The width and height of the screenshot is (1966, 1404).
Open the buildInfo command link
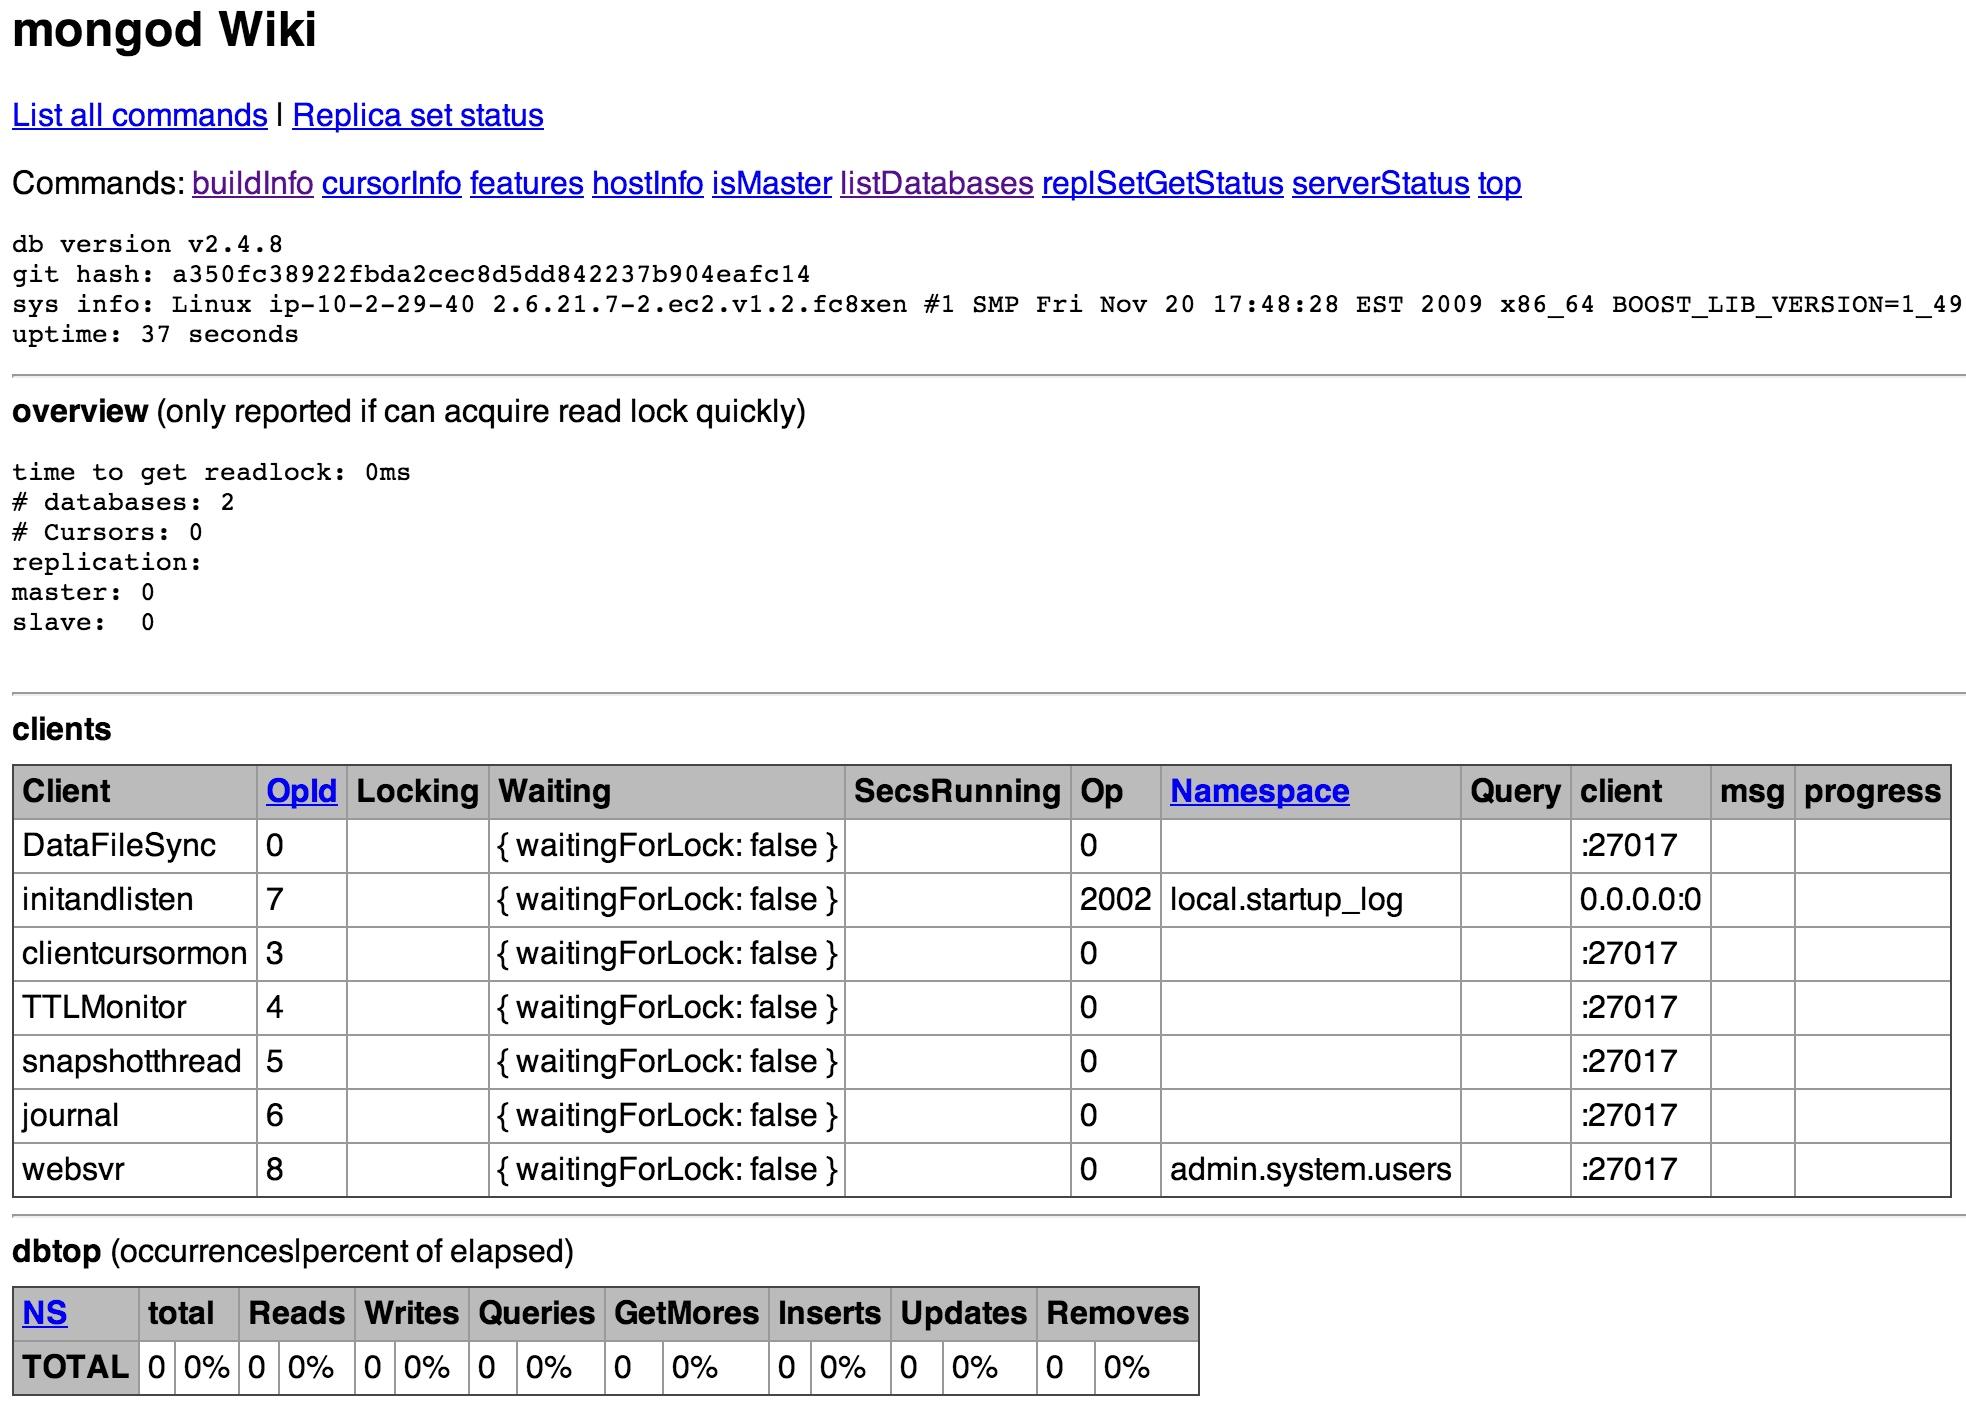coord(252,184)
